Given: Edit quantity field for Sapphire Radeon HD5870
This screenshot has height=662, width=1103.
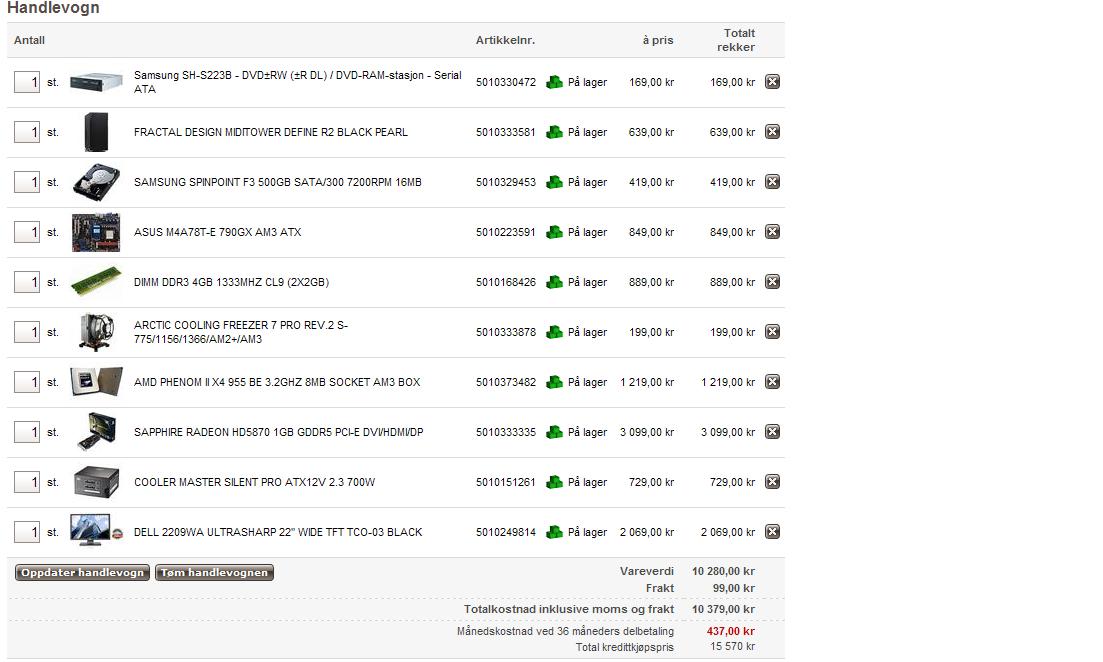Looking at the screenshot, I should [27, 432].
